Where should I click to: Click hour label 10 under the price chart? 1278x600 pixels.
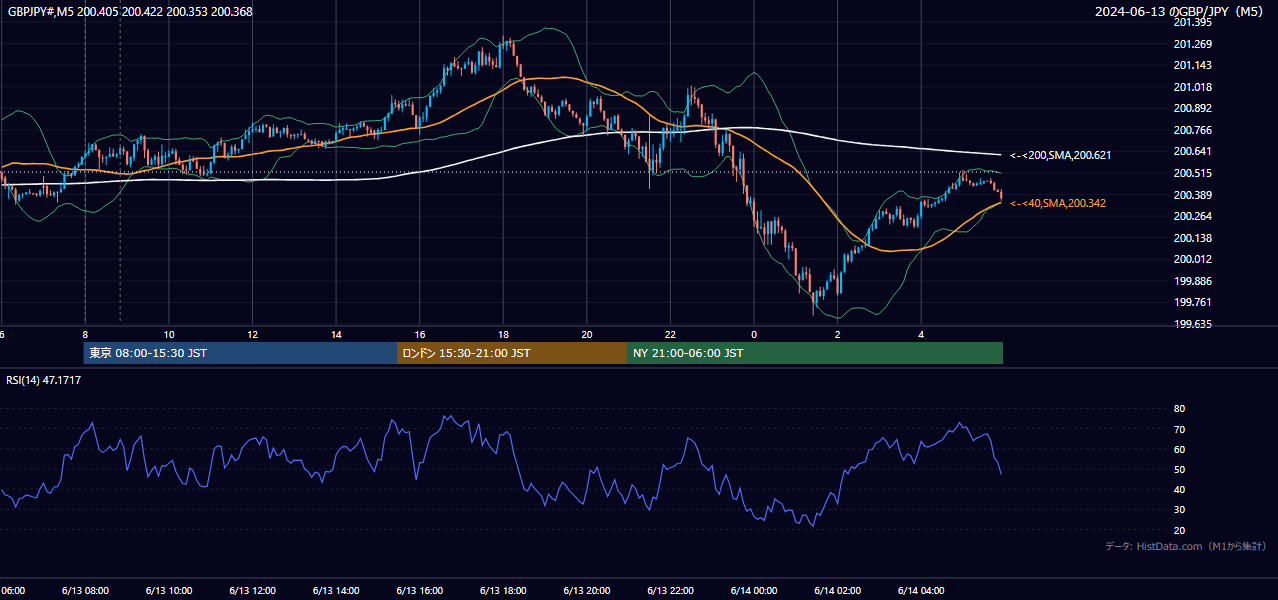[169, 335]
